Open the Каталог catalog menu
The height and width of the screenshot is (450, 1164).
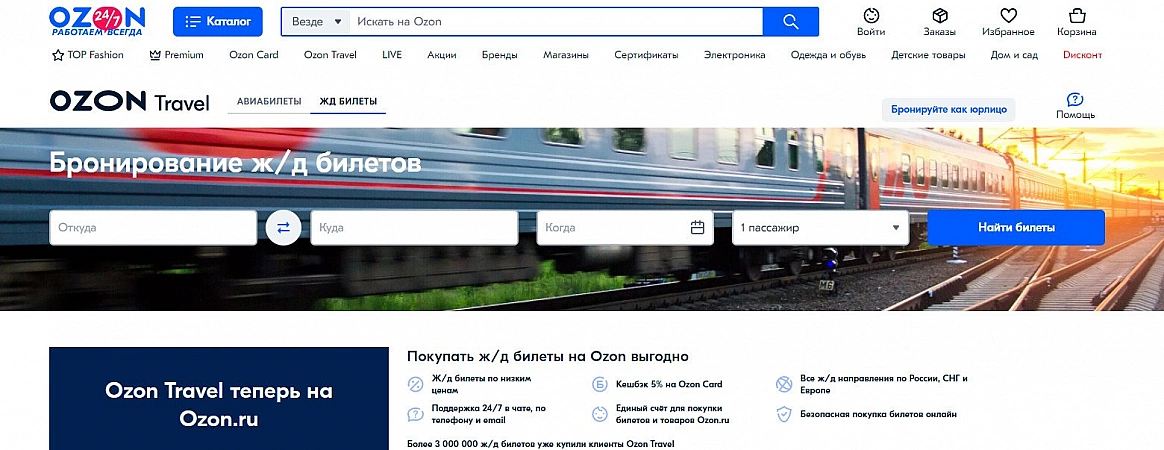[x=218, y=22]
